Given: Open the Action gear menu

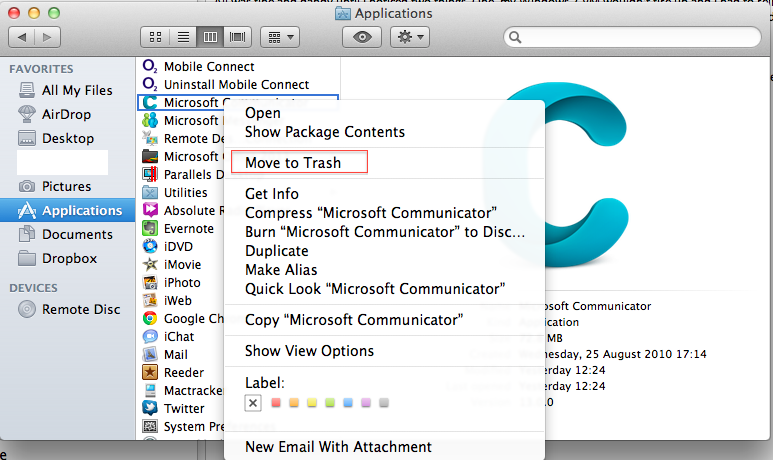Looking at the screenshot, I should 410,37.
